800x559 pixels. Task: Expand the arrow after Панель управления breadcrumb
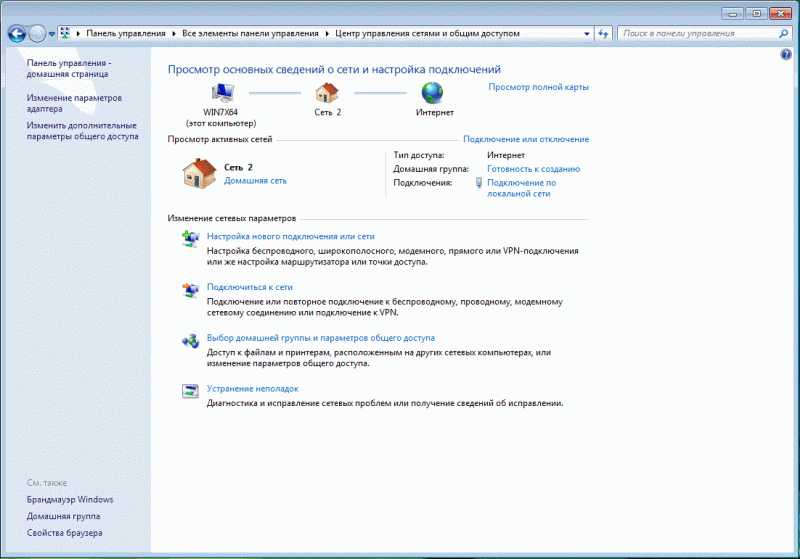coord(174,33)
